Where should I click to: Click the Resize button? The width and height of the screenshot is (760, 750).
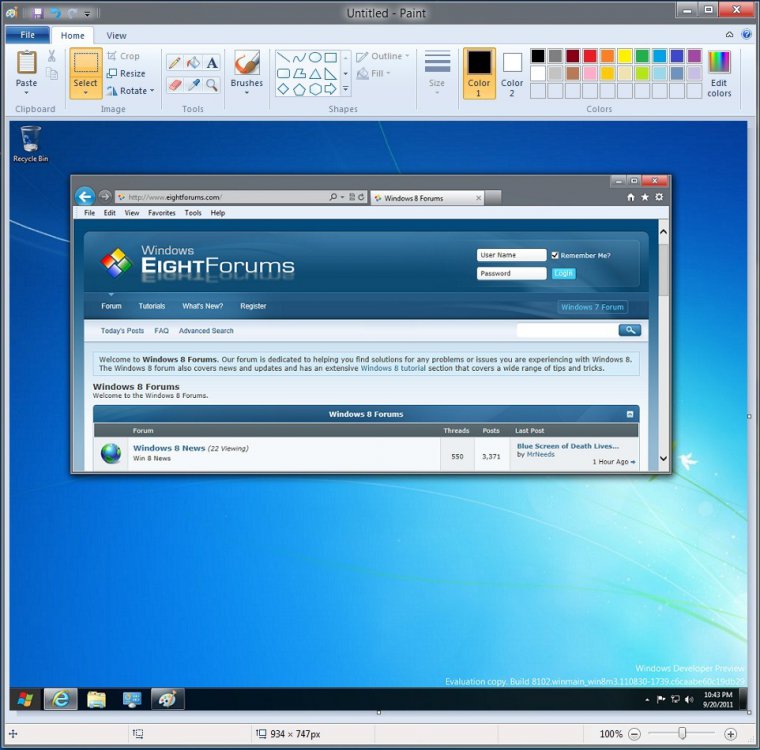pyautogui.click(x=126, y=74)
